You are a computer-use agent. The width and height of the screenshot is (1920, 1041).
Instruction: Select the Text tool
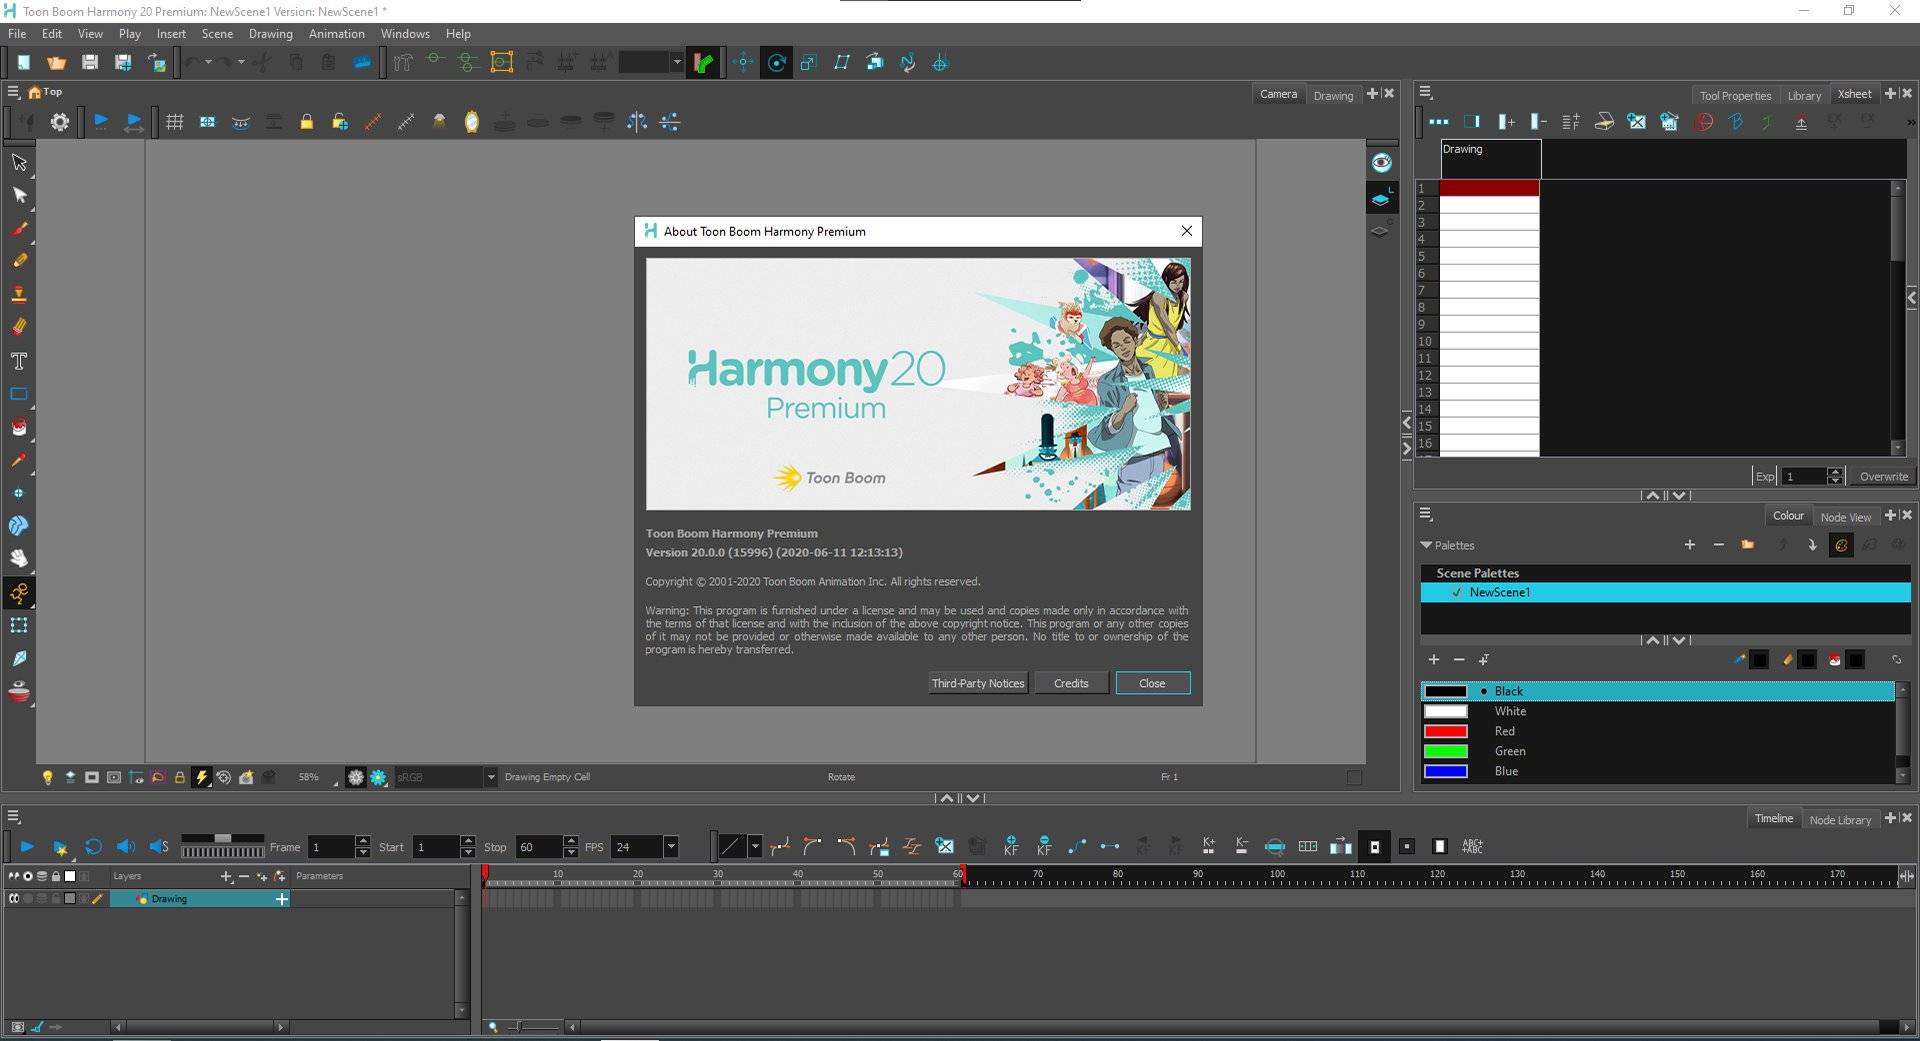coord(19,361)
